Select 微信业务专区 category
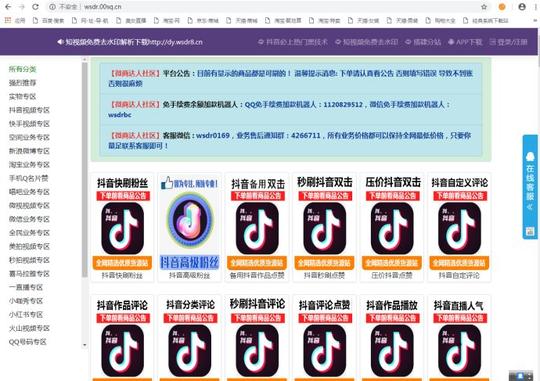Viewport: 540px width, 381px height. (29, 219)
